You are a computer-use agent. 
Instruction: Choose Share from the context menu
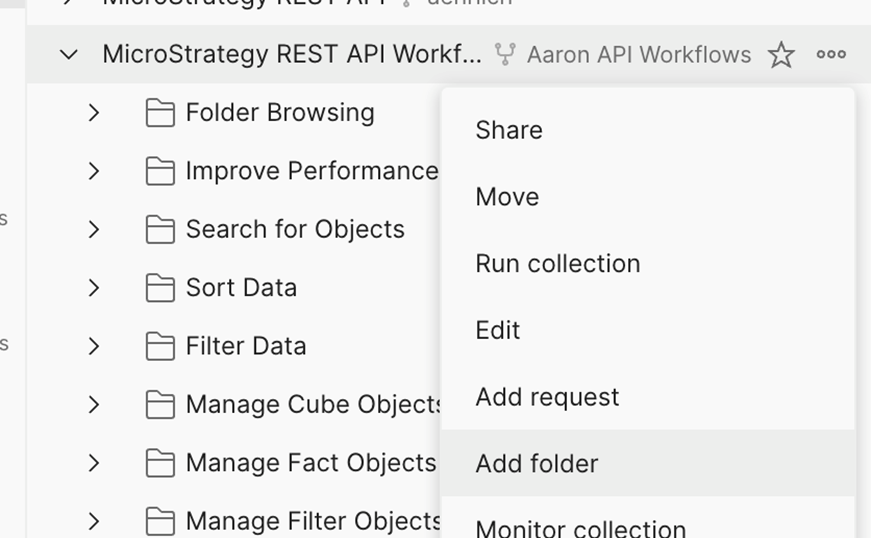pos(509,130)
